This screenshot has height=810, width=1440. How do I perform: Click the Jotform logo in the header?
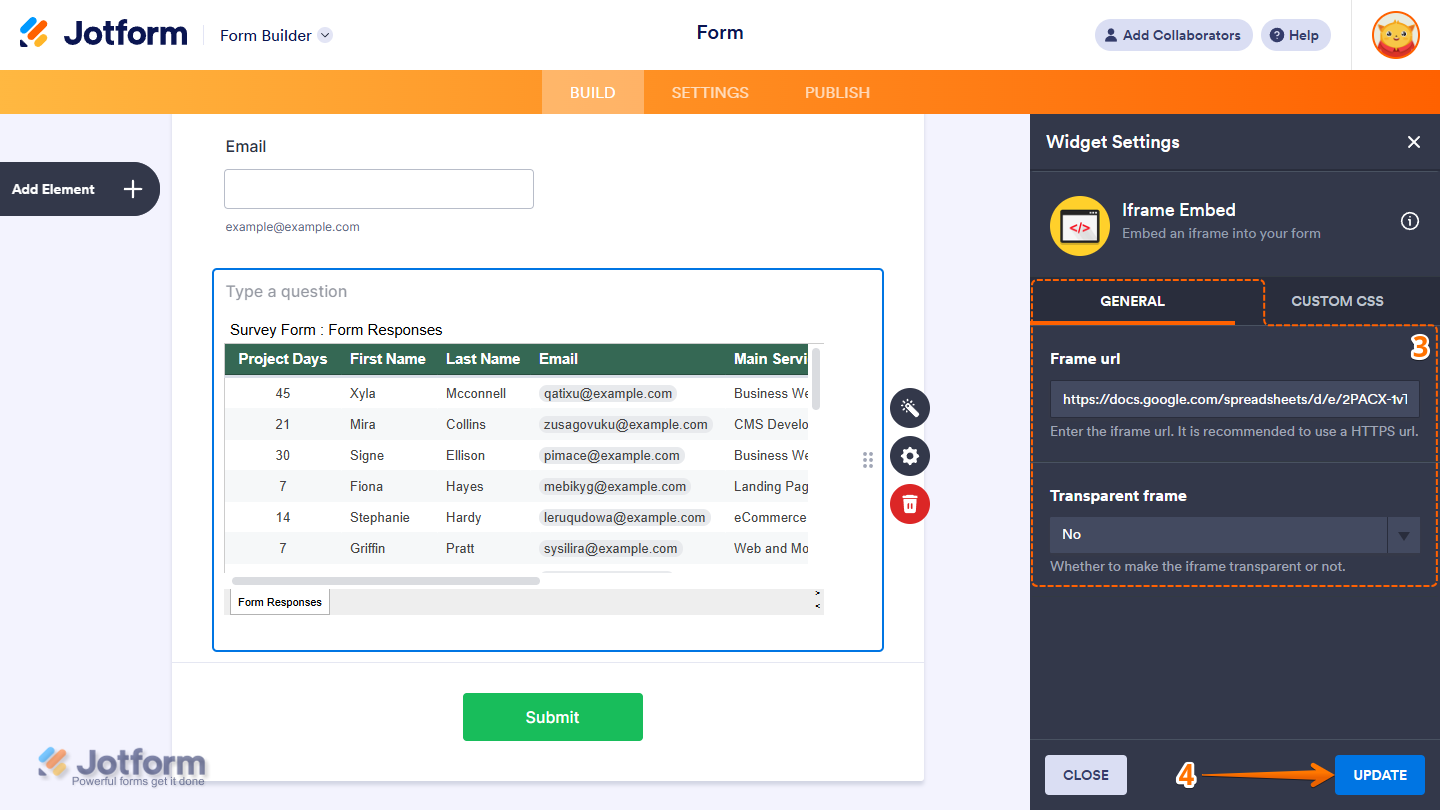(x=103, y=33)
